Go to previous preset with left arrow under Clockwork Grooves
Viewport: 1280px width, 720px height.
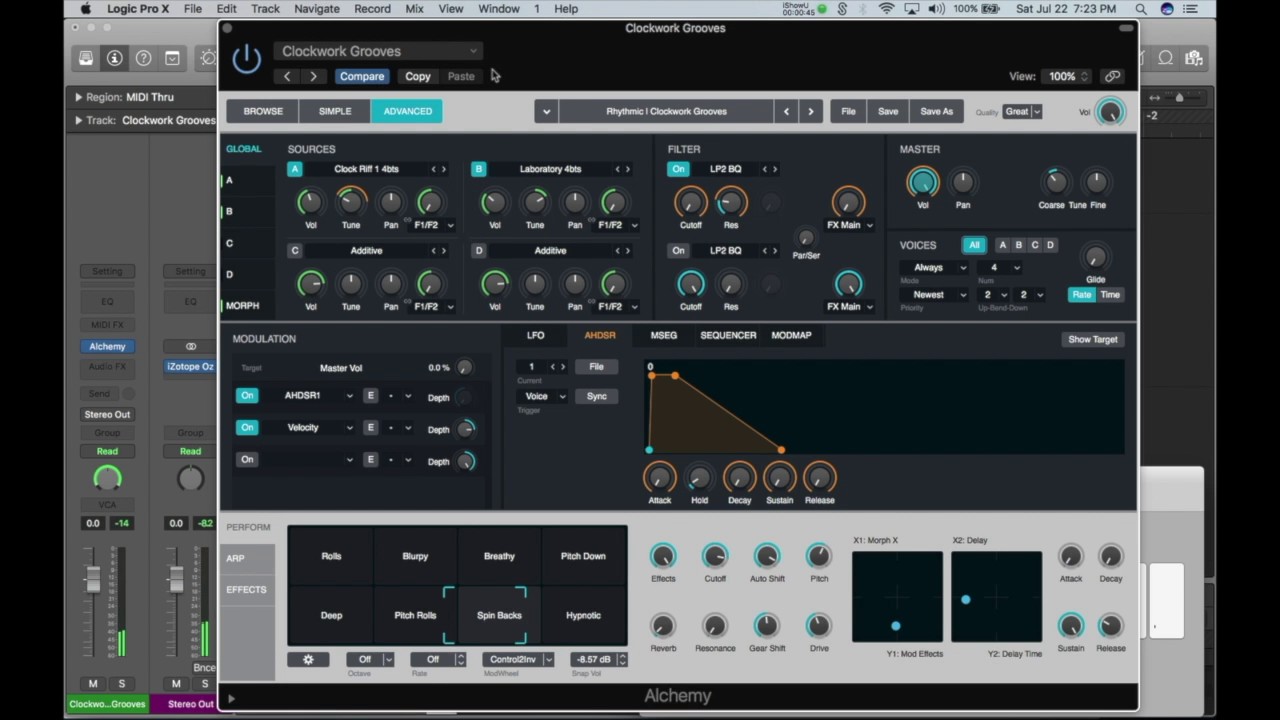click(287, 76)
